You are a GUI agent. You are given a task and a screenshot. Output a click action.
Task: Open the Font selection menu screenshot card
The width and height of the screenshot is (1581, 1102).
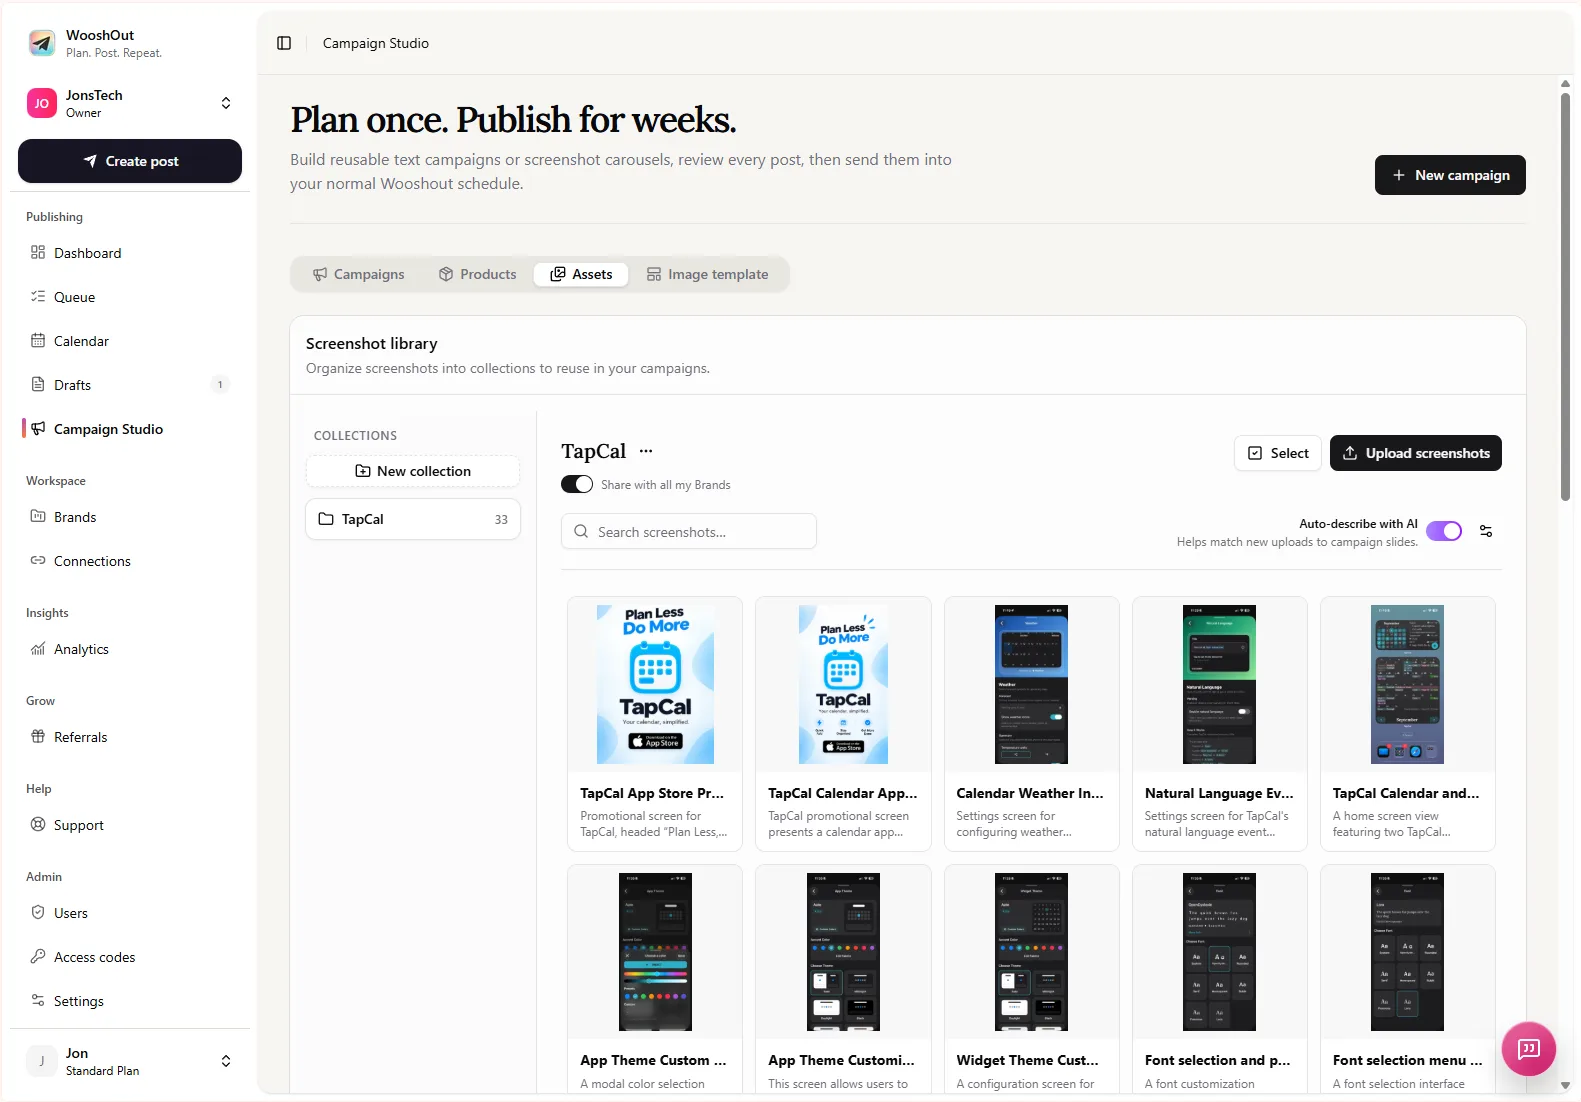pyautogui.click(x=1407, y=980)
